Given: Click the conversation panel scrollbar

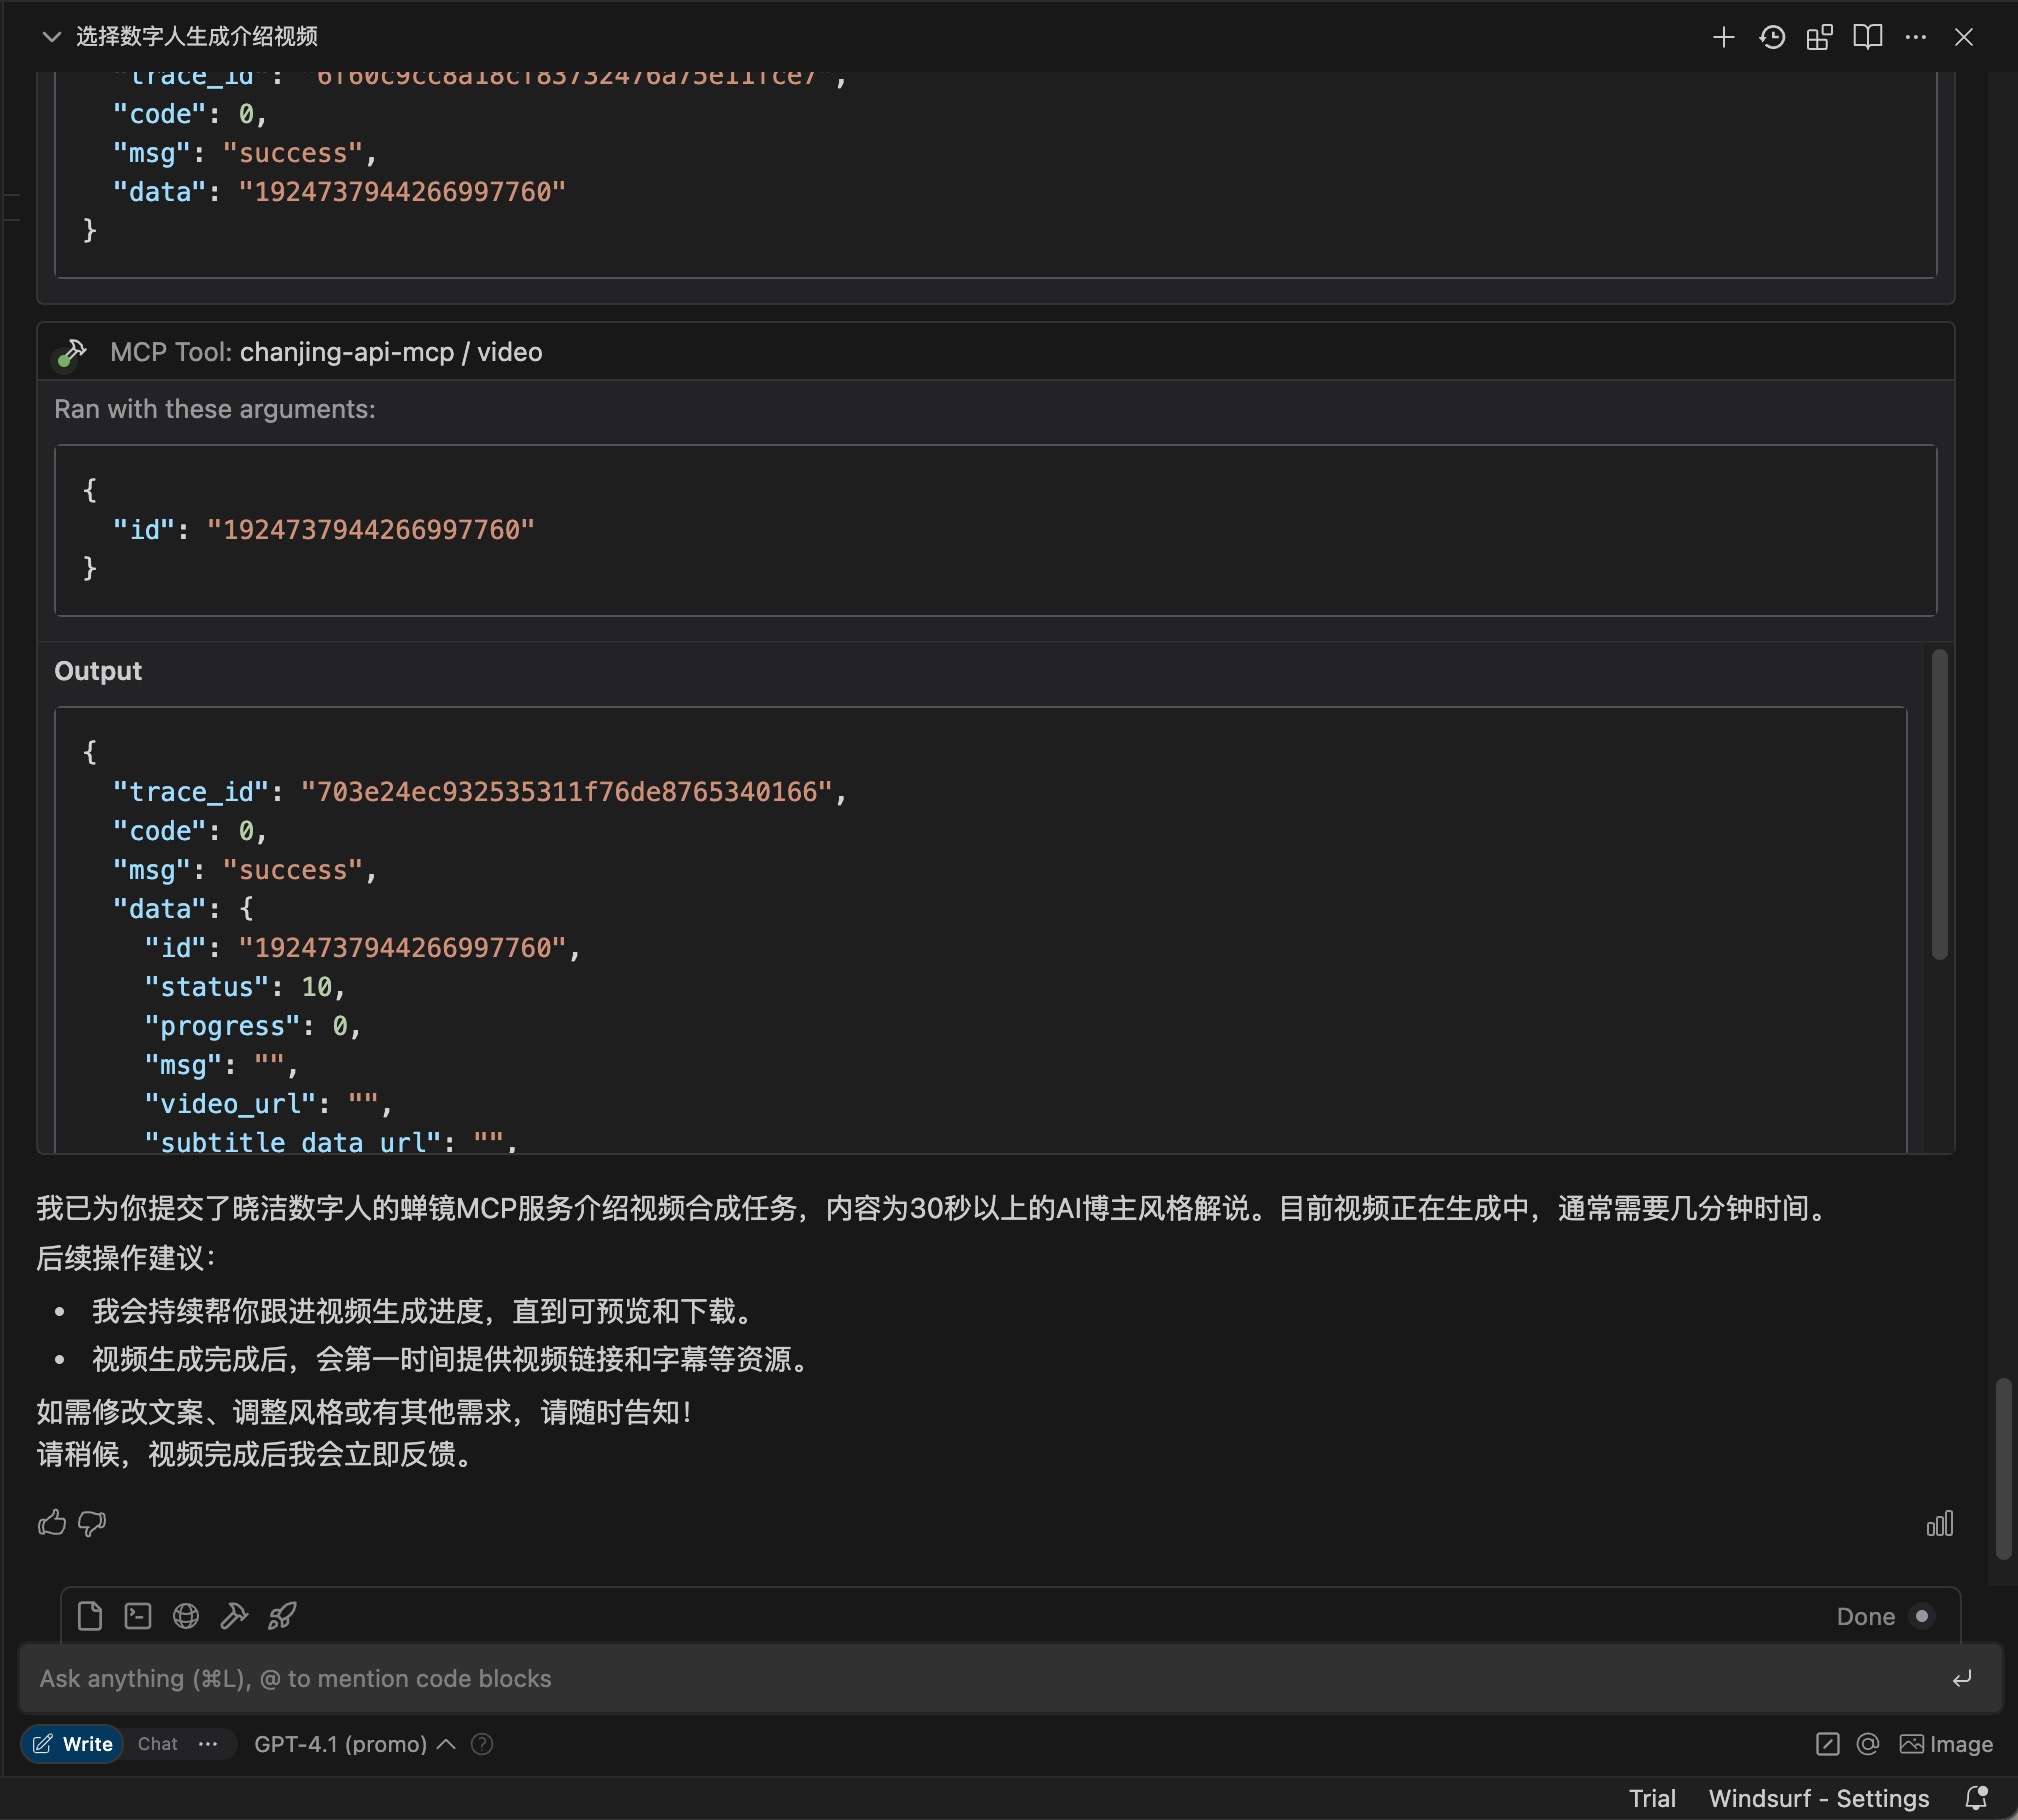Looking at the screenshot, I should coord(2003,1468).
